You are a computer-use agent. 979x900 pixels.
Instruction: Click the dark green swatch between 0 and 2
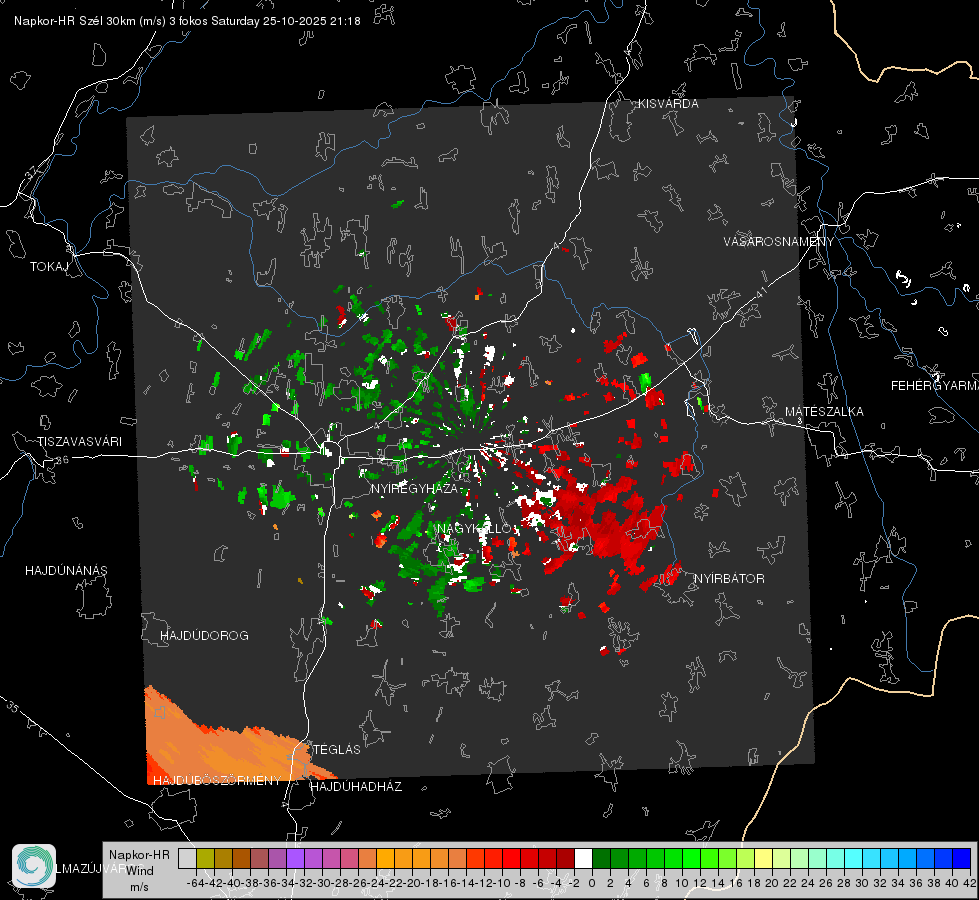tap(601, 858)
